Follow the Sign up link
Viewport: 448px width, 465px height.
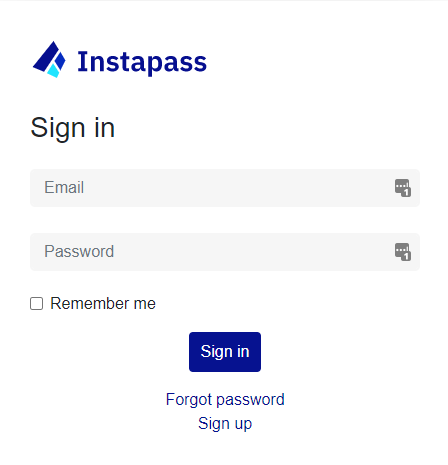pyautogui.click(x=225, y=424)
